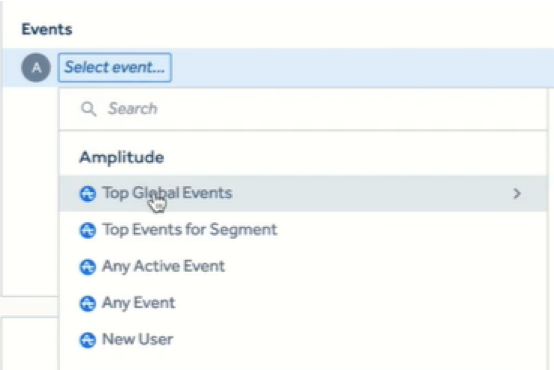This screenshot has height=370, width=554.
Task: Click the Events section heading
Action: (x=47, y=29)
